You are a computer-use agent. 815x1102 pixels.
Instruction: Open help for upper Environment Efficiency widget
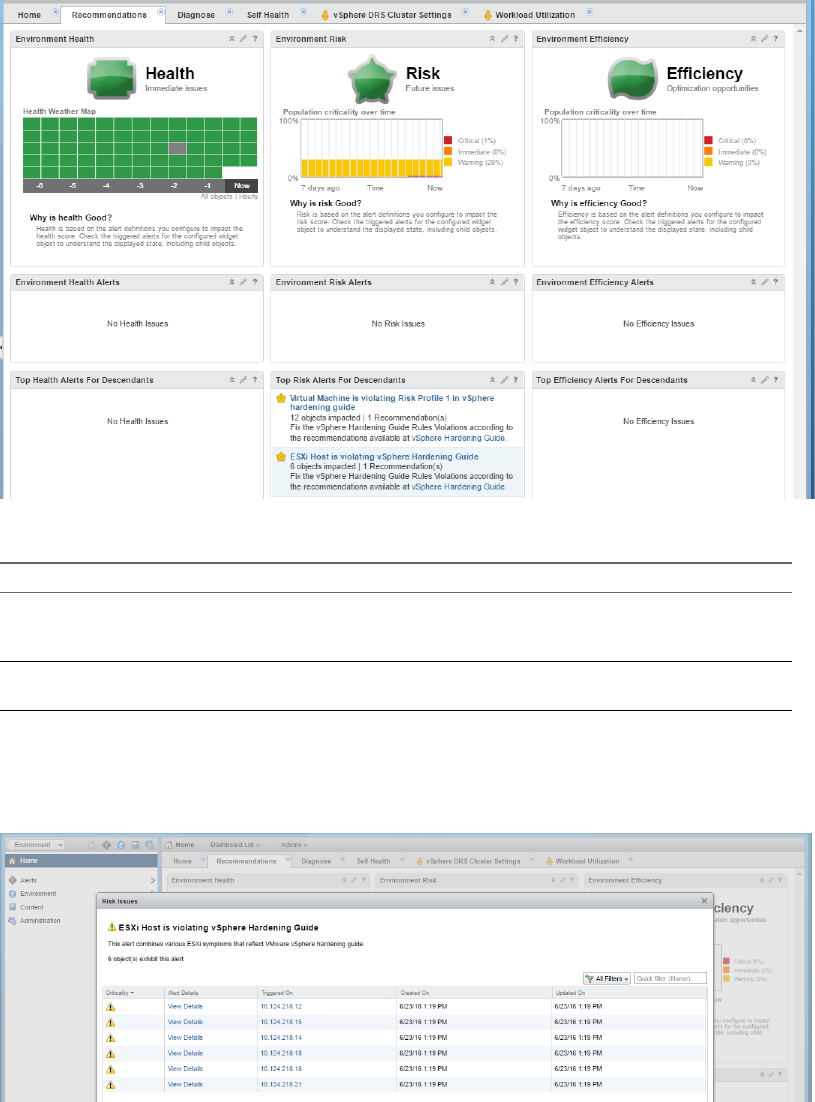click(776, 39)
